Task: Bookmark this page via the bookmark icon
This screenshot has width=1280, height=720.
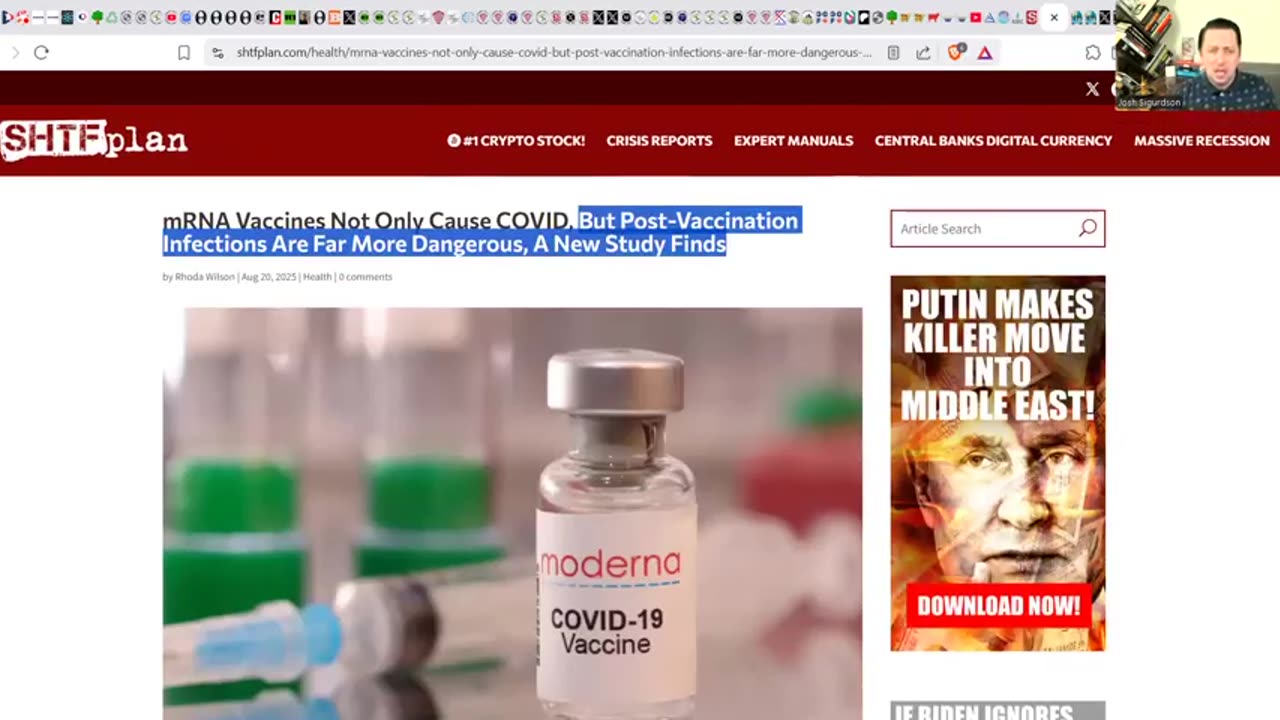Action: [x=184, y=53]
